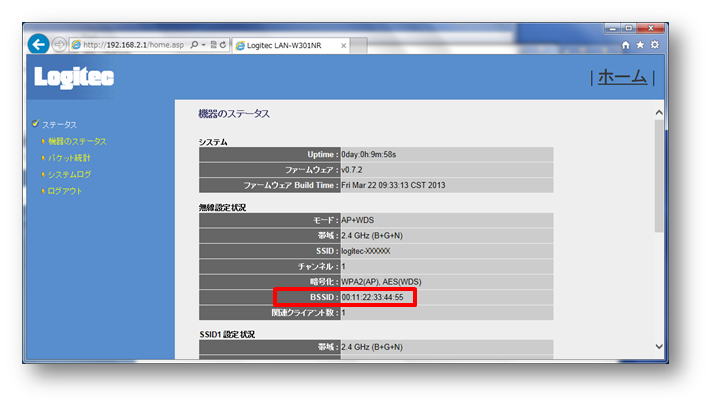Open a new blank tab
This screenshot has width=711, height=406.
[x=358, y=45]
